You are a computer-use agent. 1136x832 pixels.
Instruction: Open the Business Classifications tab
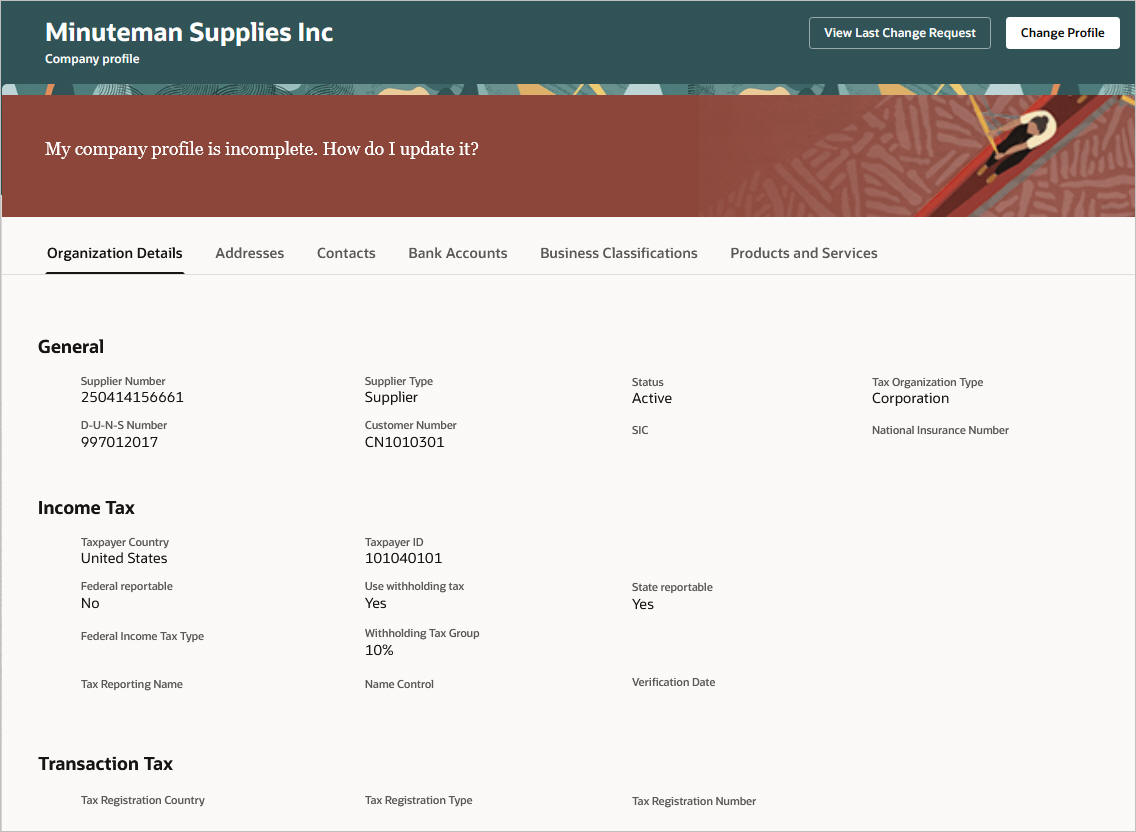pyautogui.click(x=618, y=253)
